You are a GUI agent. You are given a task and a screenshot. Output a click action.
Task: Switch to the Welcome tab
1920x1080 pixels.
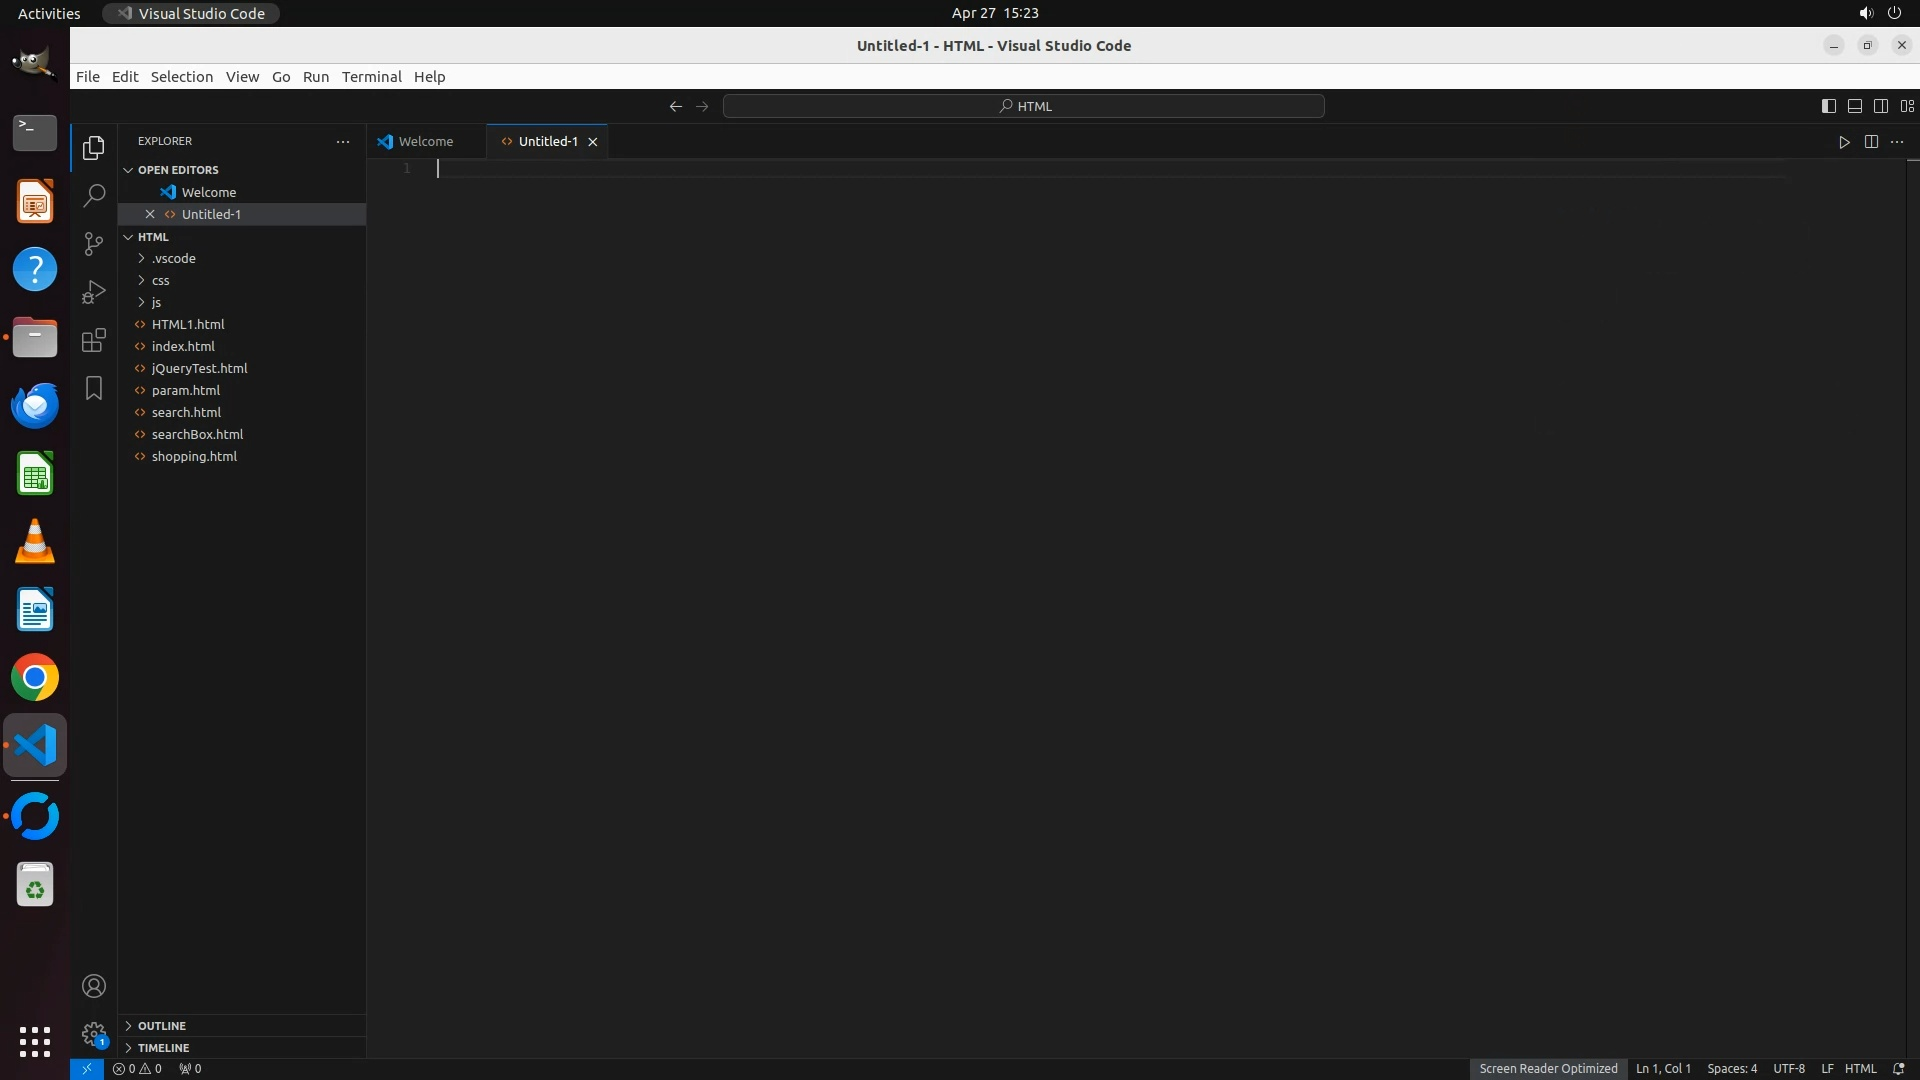(425, 142)
